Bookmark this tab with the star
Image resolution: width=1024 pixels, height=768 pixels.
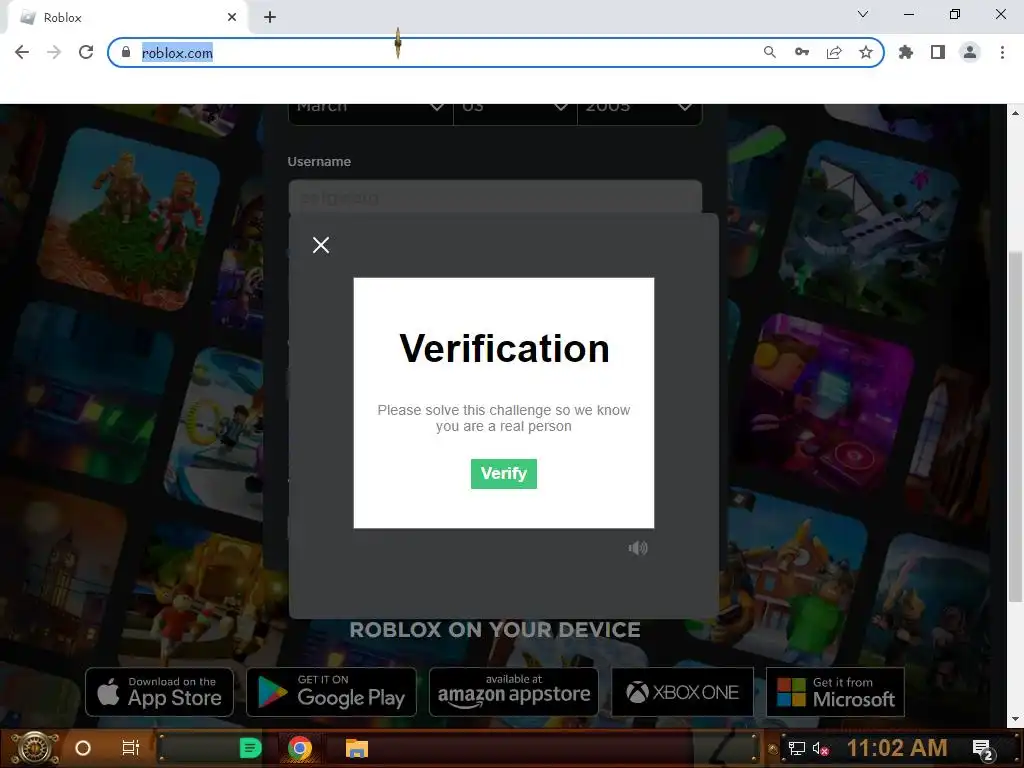[866, 52]
